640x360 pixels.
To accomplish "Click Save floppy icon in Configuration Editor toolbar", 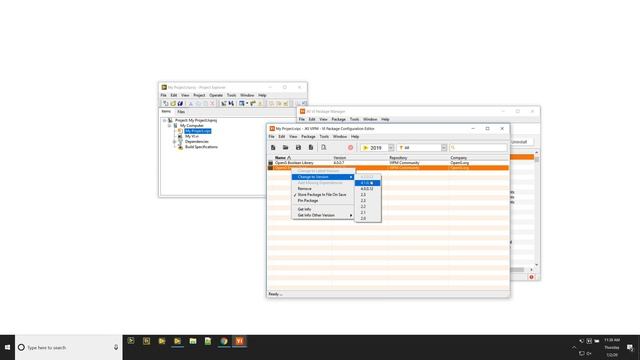I will tap(298, 147).
